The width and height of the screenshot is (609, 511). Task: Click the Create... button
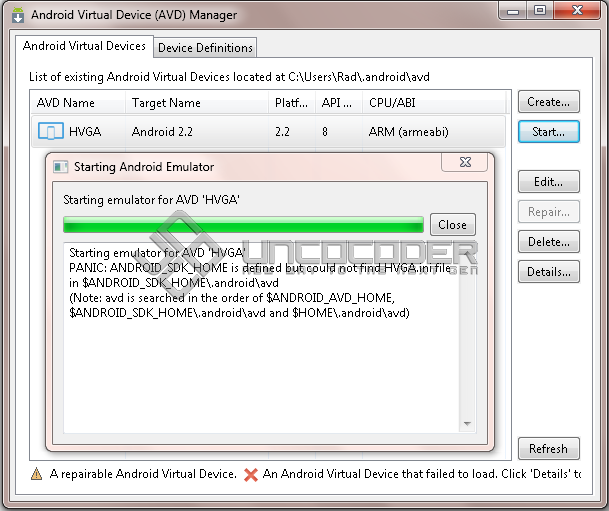(x=548, y=102)
